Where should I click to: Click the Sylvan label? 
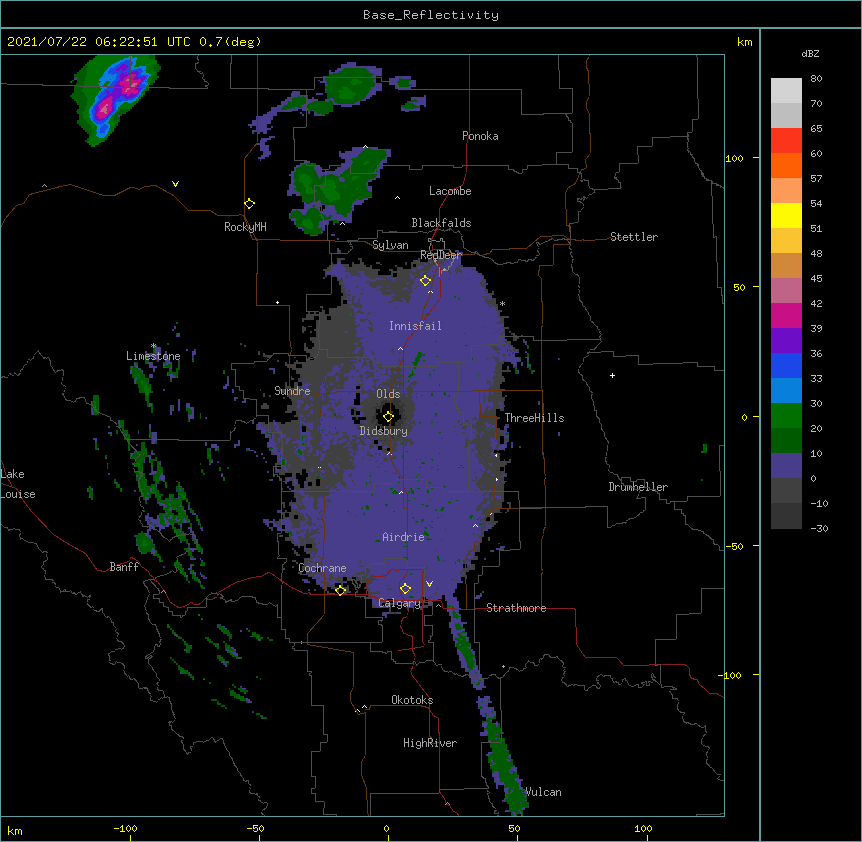click(x=390, y=245)
